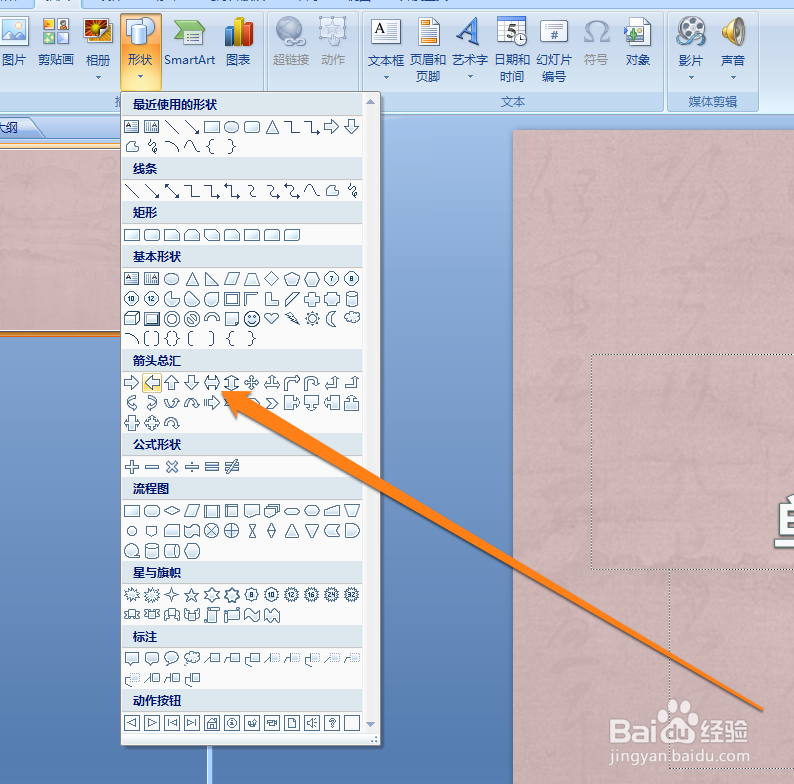
Task: Insert a chart via 图表
Action: coord(239,42)
